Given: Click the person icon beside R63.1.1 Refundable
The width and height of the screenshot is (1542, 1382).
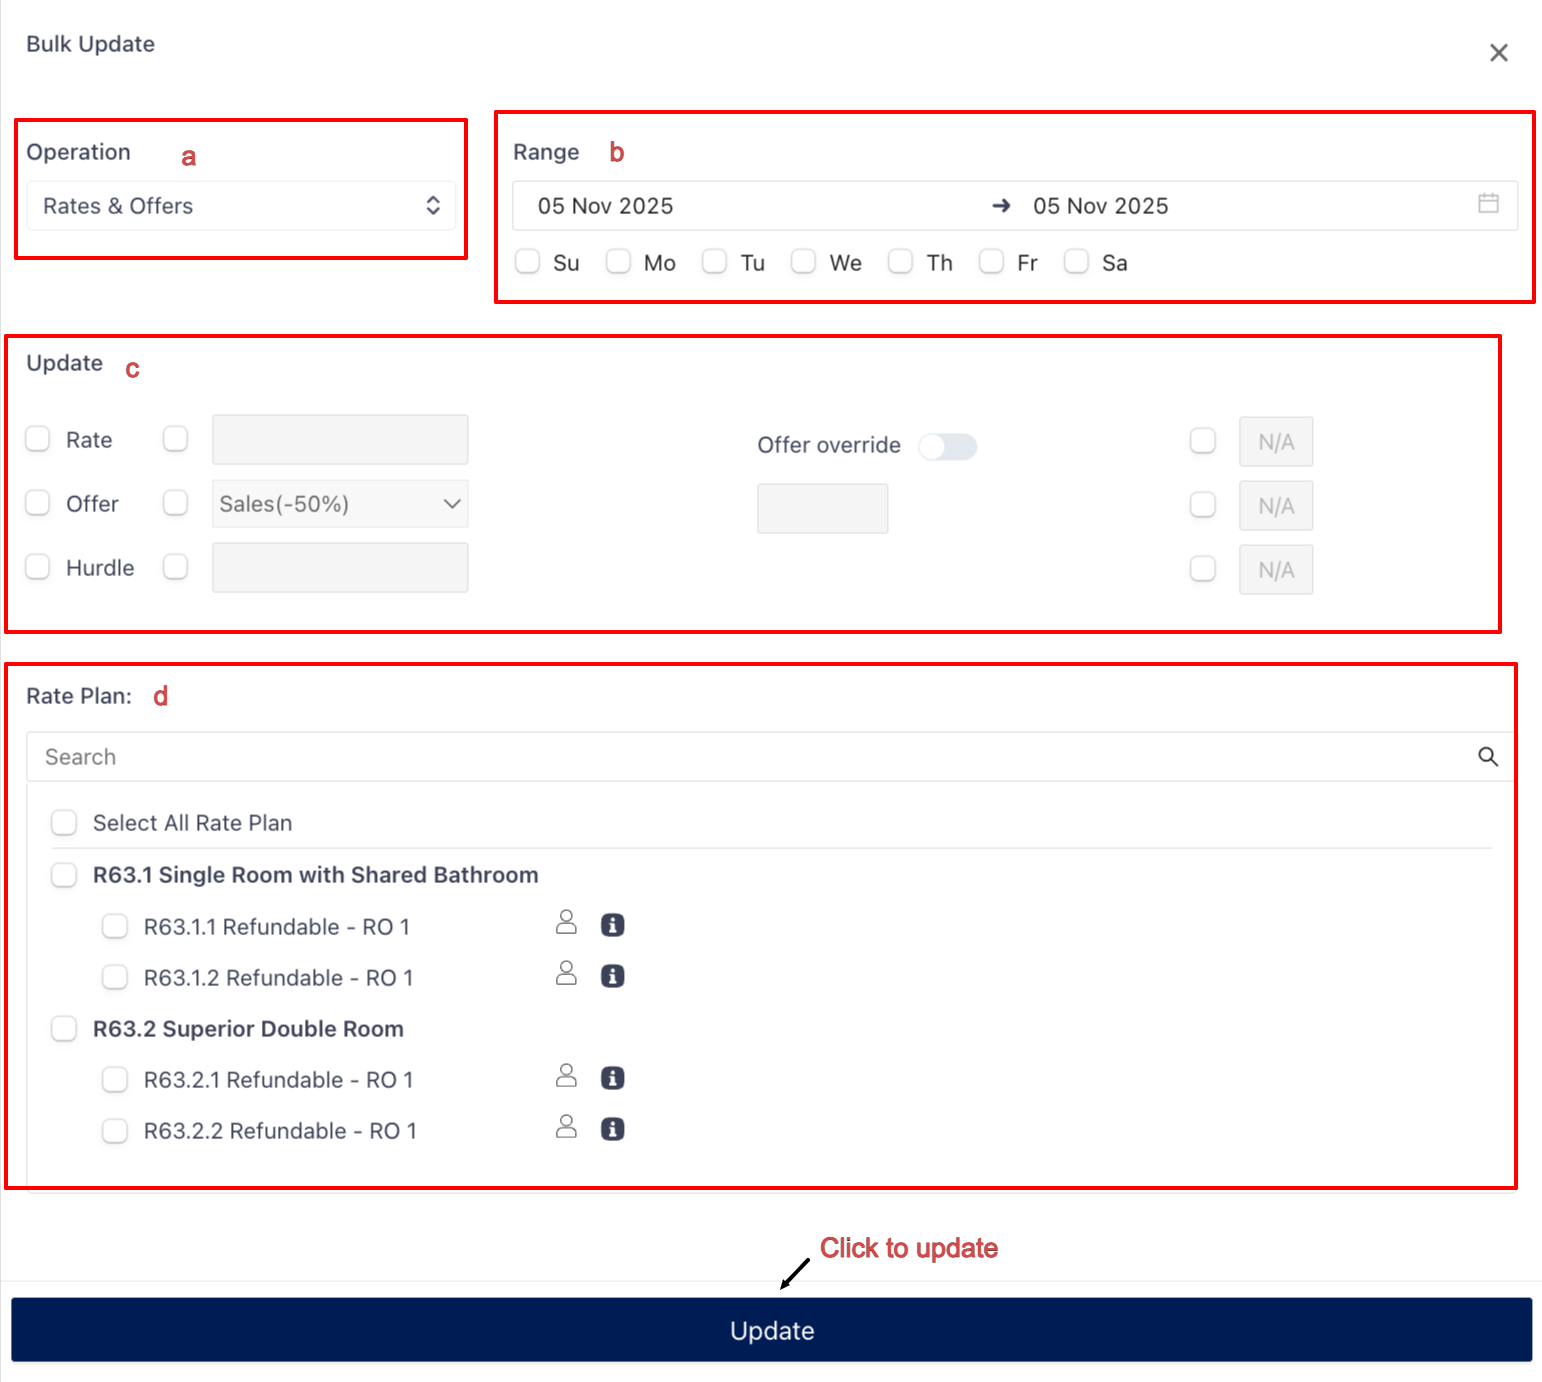Looking at the screenshot, I should coord(566,922).
